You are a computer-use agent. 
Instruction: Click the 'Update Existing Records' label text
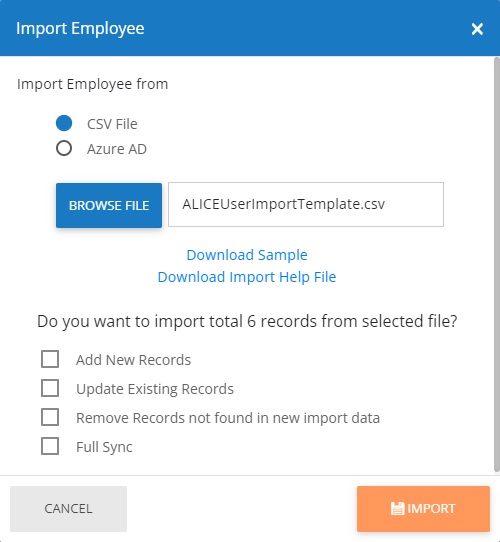pos(155,389)
